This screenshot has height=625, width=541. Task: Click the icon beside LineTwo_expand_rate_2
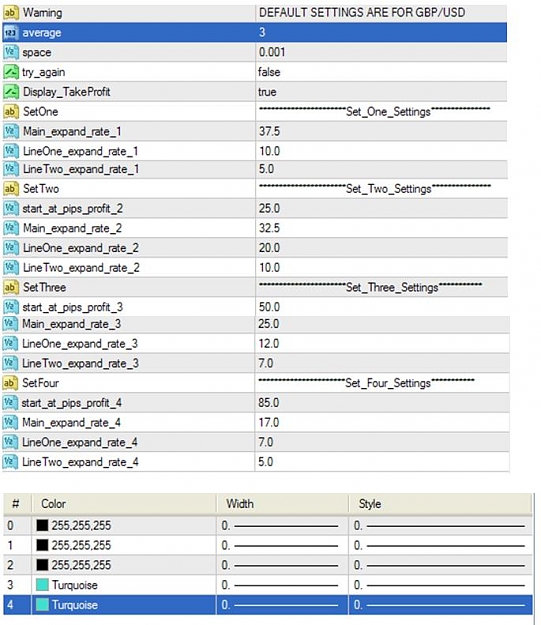10,267
